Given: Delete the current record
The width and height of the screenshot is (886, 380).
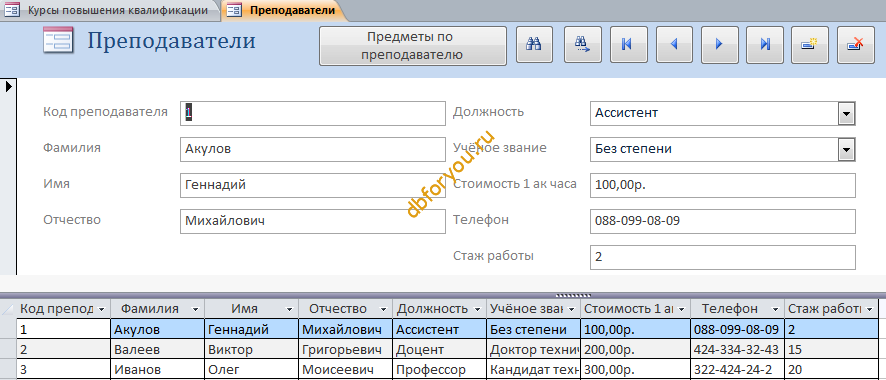Looking at the screenshot, I should click(855, 44).
